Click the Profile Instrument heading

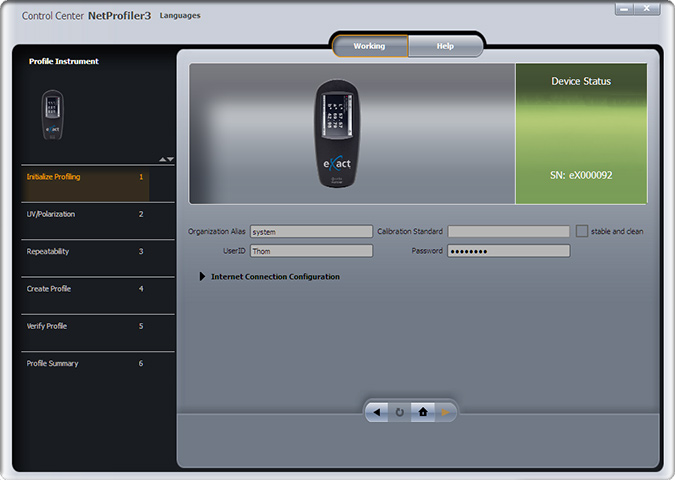64,61
